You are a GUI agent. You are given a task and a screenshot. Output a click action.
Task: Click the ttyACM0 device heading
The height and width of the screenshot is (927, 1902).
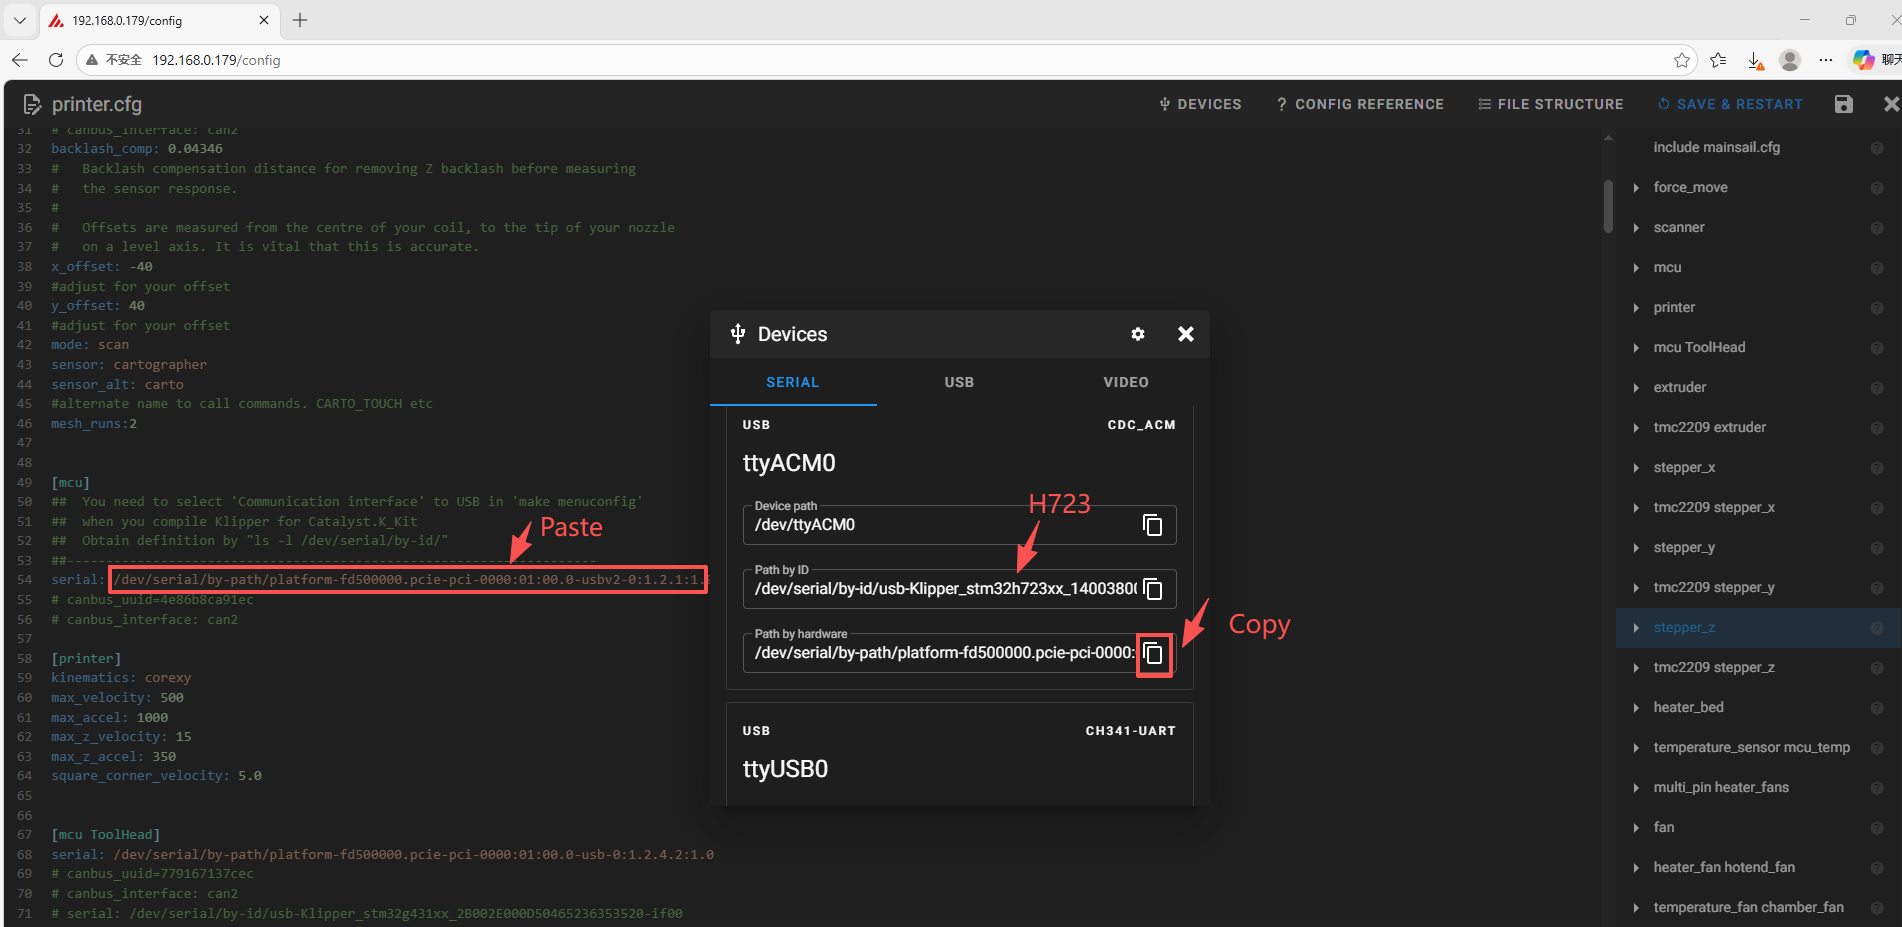[789, 463]
